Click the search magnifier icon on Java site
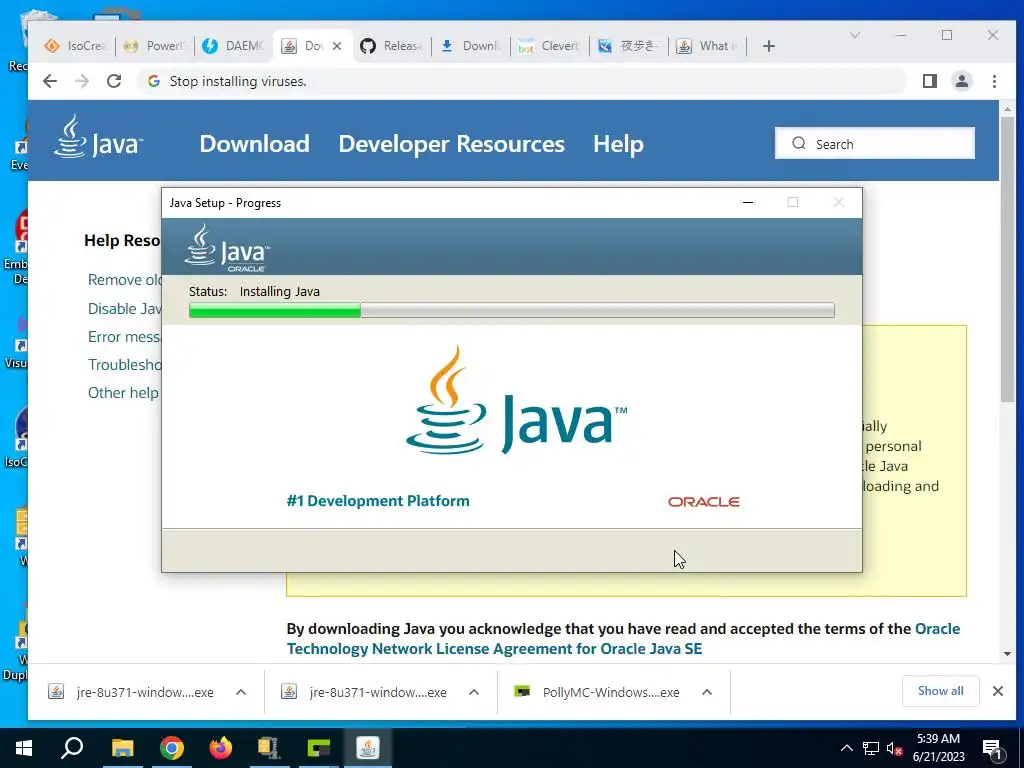This screenshot has height=768, width=1024. pyautogui.click(x=798, y=143)
